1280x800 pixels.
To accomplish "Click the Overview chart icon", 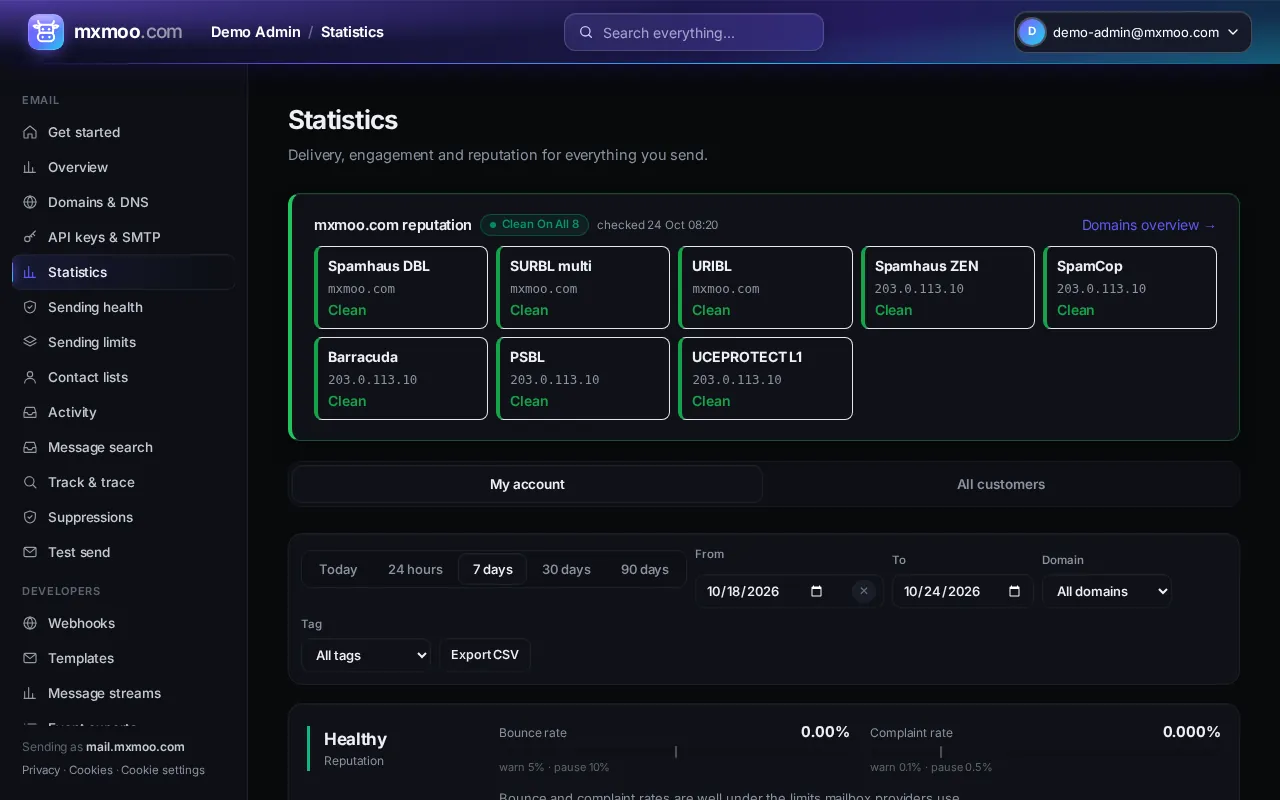I will pos(30,167).
